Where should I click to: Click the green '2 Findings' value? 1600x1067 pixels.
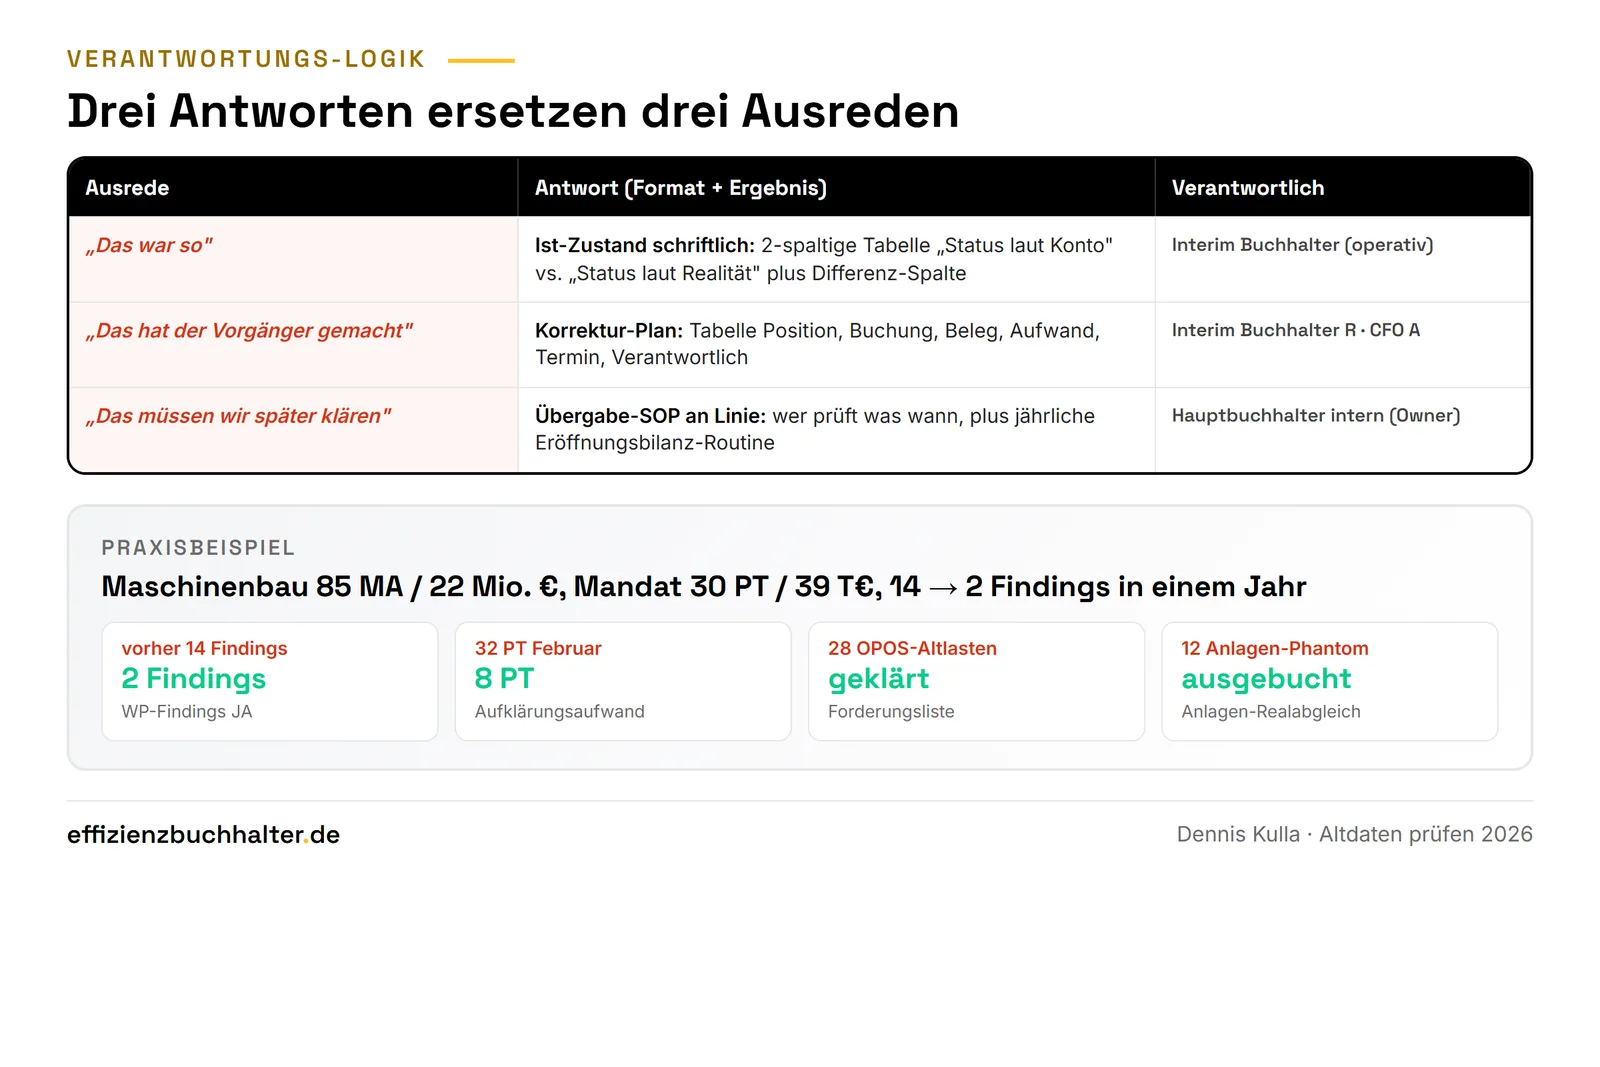point(193,679)
